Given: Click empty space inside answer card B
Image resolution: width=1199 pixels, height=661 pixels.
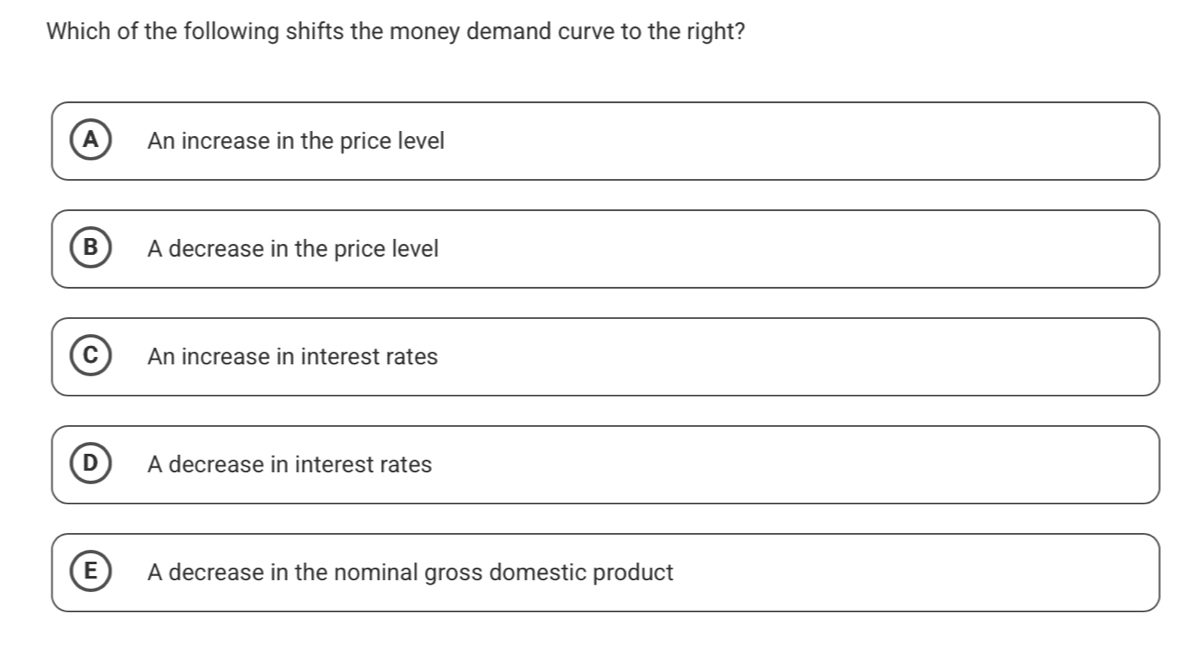Looking at the screenshot, I should pyautogui.click(x=800, y=249).
